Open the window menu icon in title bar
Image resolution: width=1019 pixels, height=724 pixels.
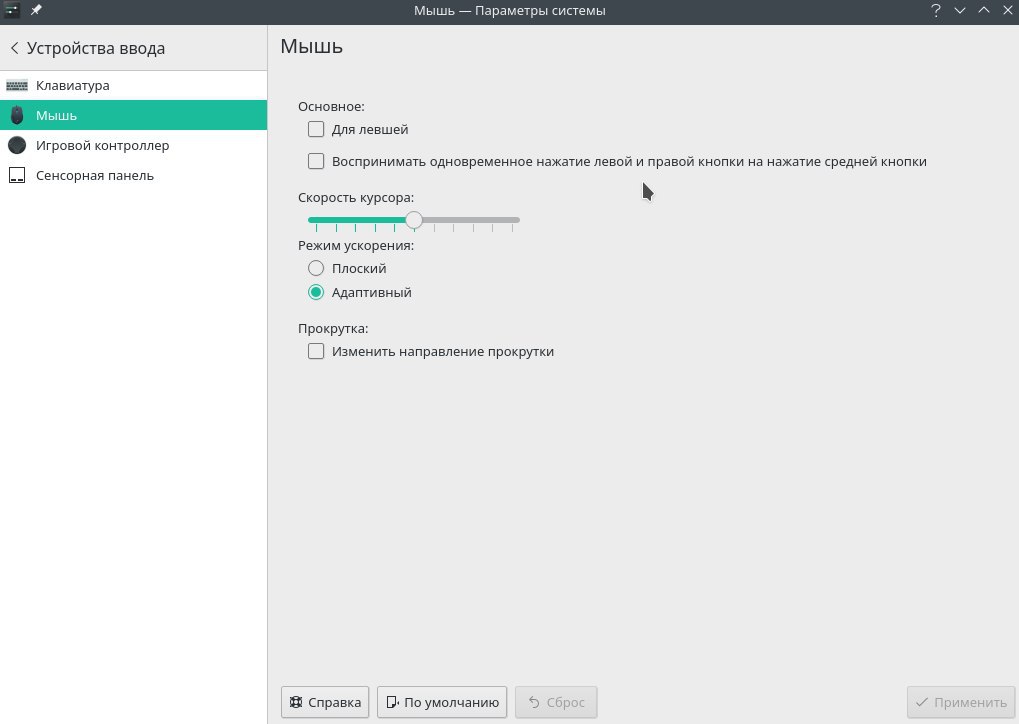click(12, 10)
